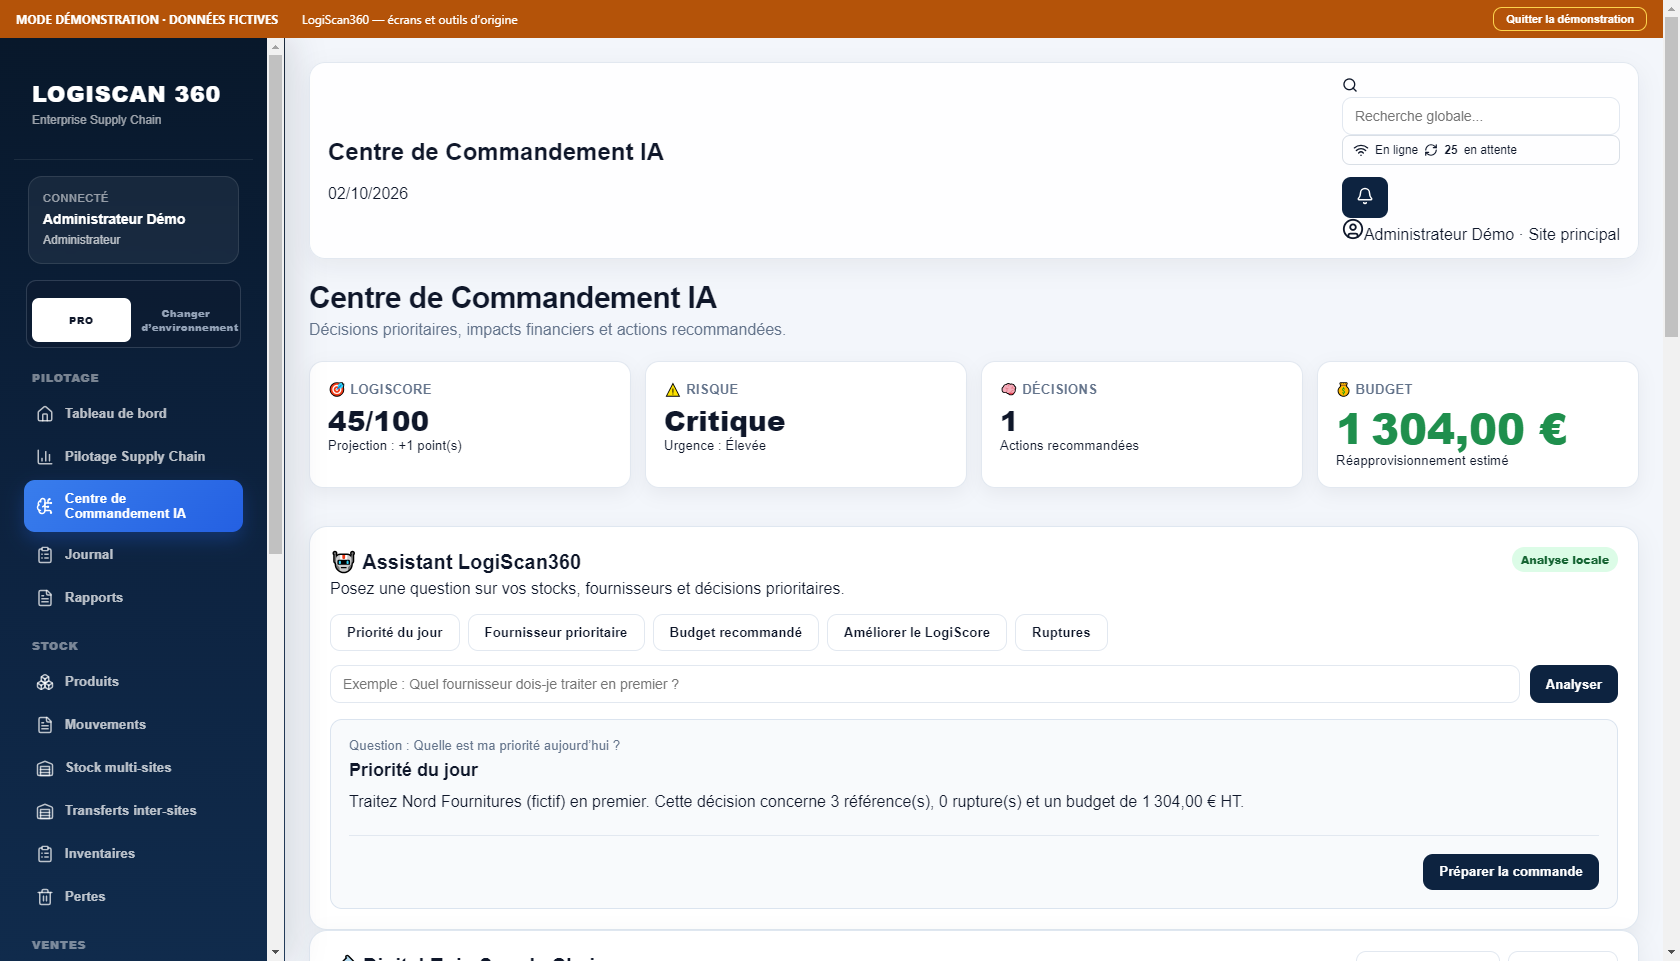Click the sidebar vertical scrollbar thumb

click(275, 305)
